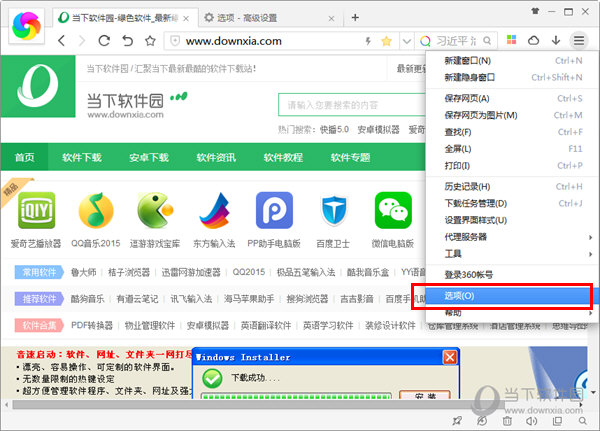Click the forward navigation arrow
Image resolution: width=600 pixels, height=431 pixels.
tap(82, 41)
